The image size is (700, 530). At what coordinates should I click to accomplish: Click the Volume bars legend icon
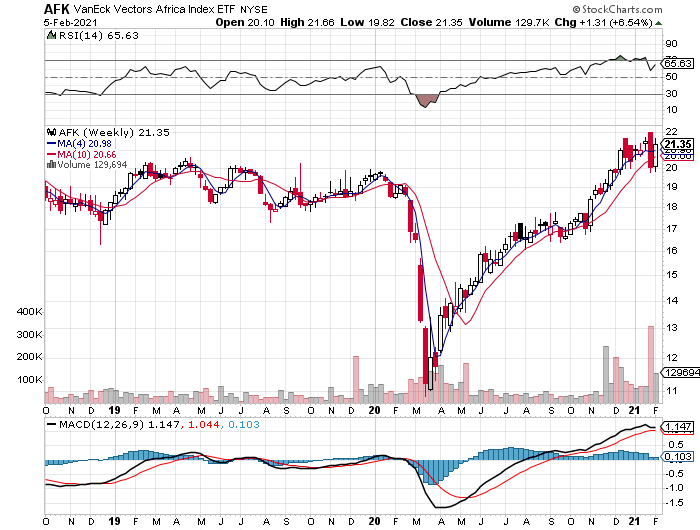click(50, 163)
